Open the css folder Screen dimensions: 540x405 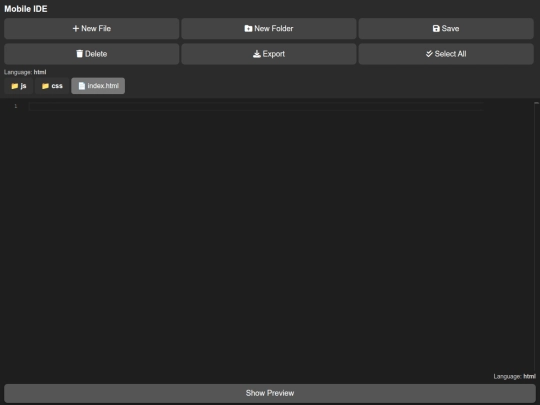click(52, 86)
